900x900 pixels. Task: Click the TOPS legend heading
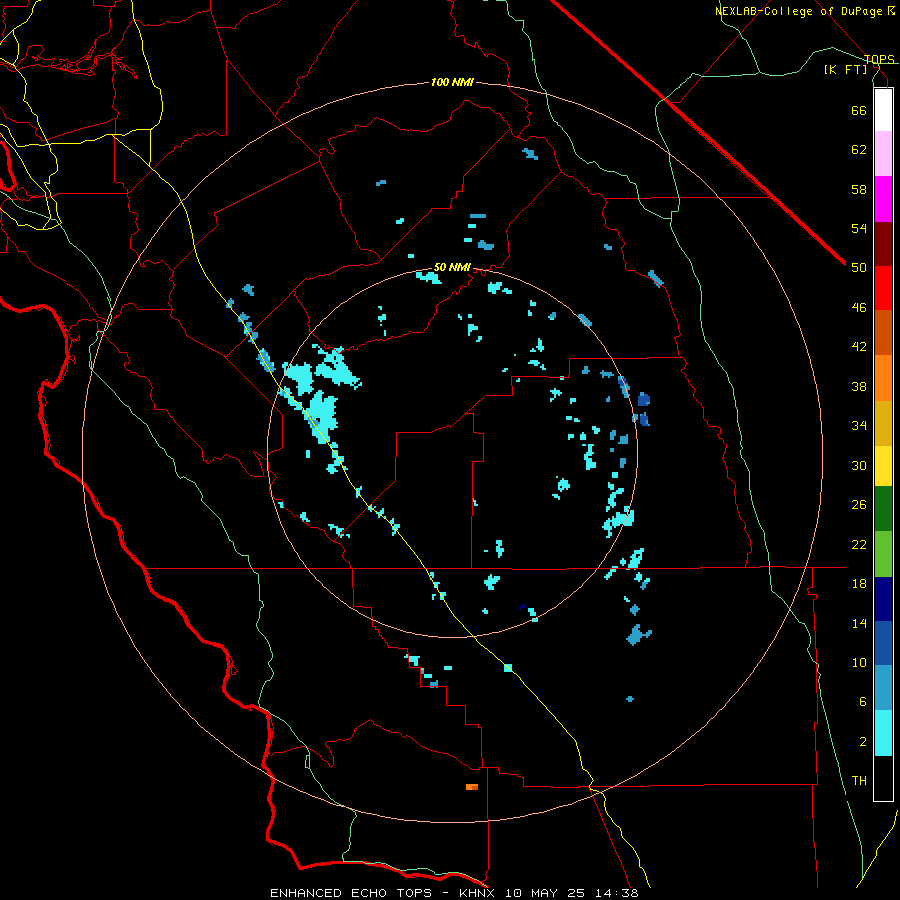879,59
